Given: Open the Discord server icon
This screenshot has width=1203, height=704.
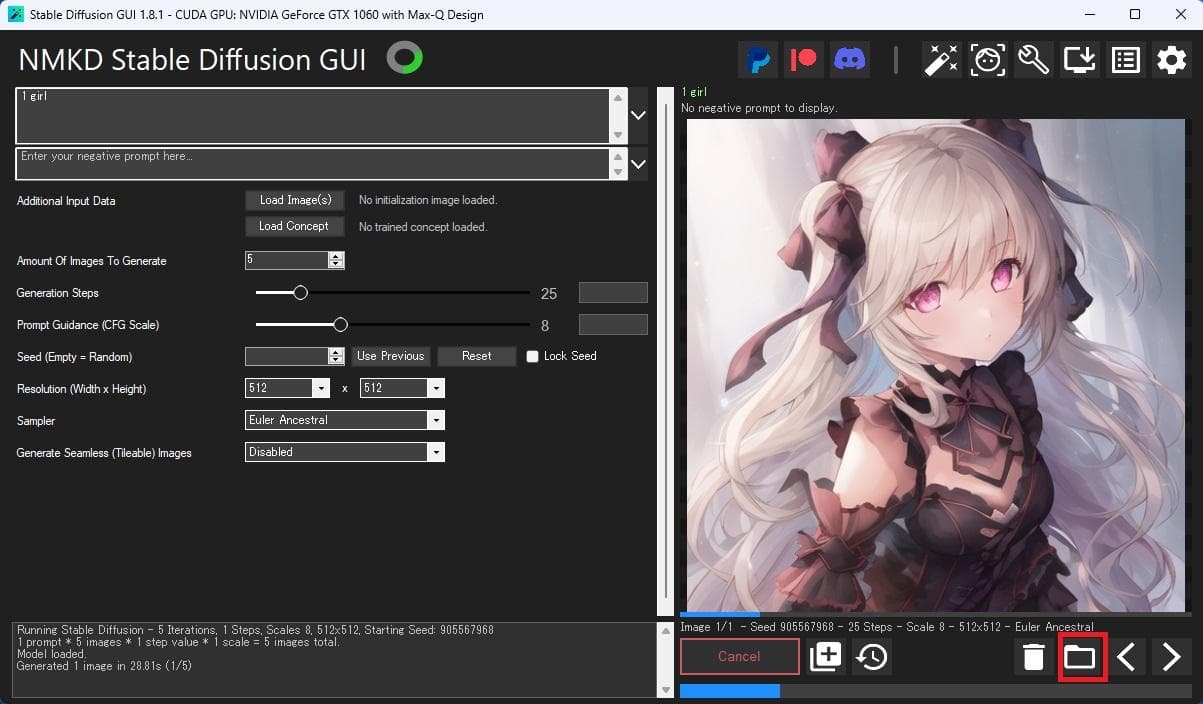Looking at the screenshot, I should click(849, 60).
